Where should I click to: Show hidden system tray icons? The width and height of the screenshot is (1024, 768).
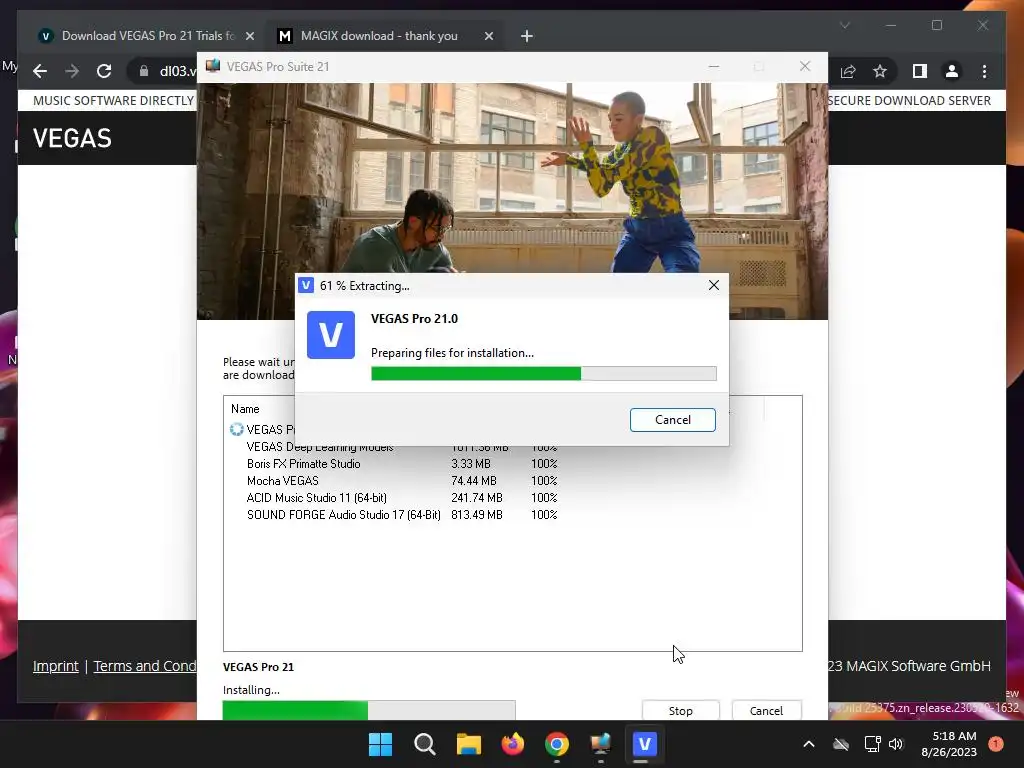point(808,744)
